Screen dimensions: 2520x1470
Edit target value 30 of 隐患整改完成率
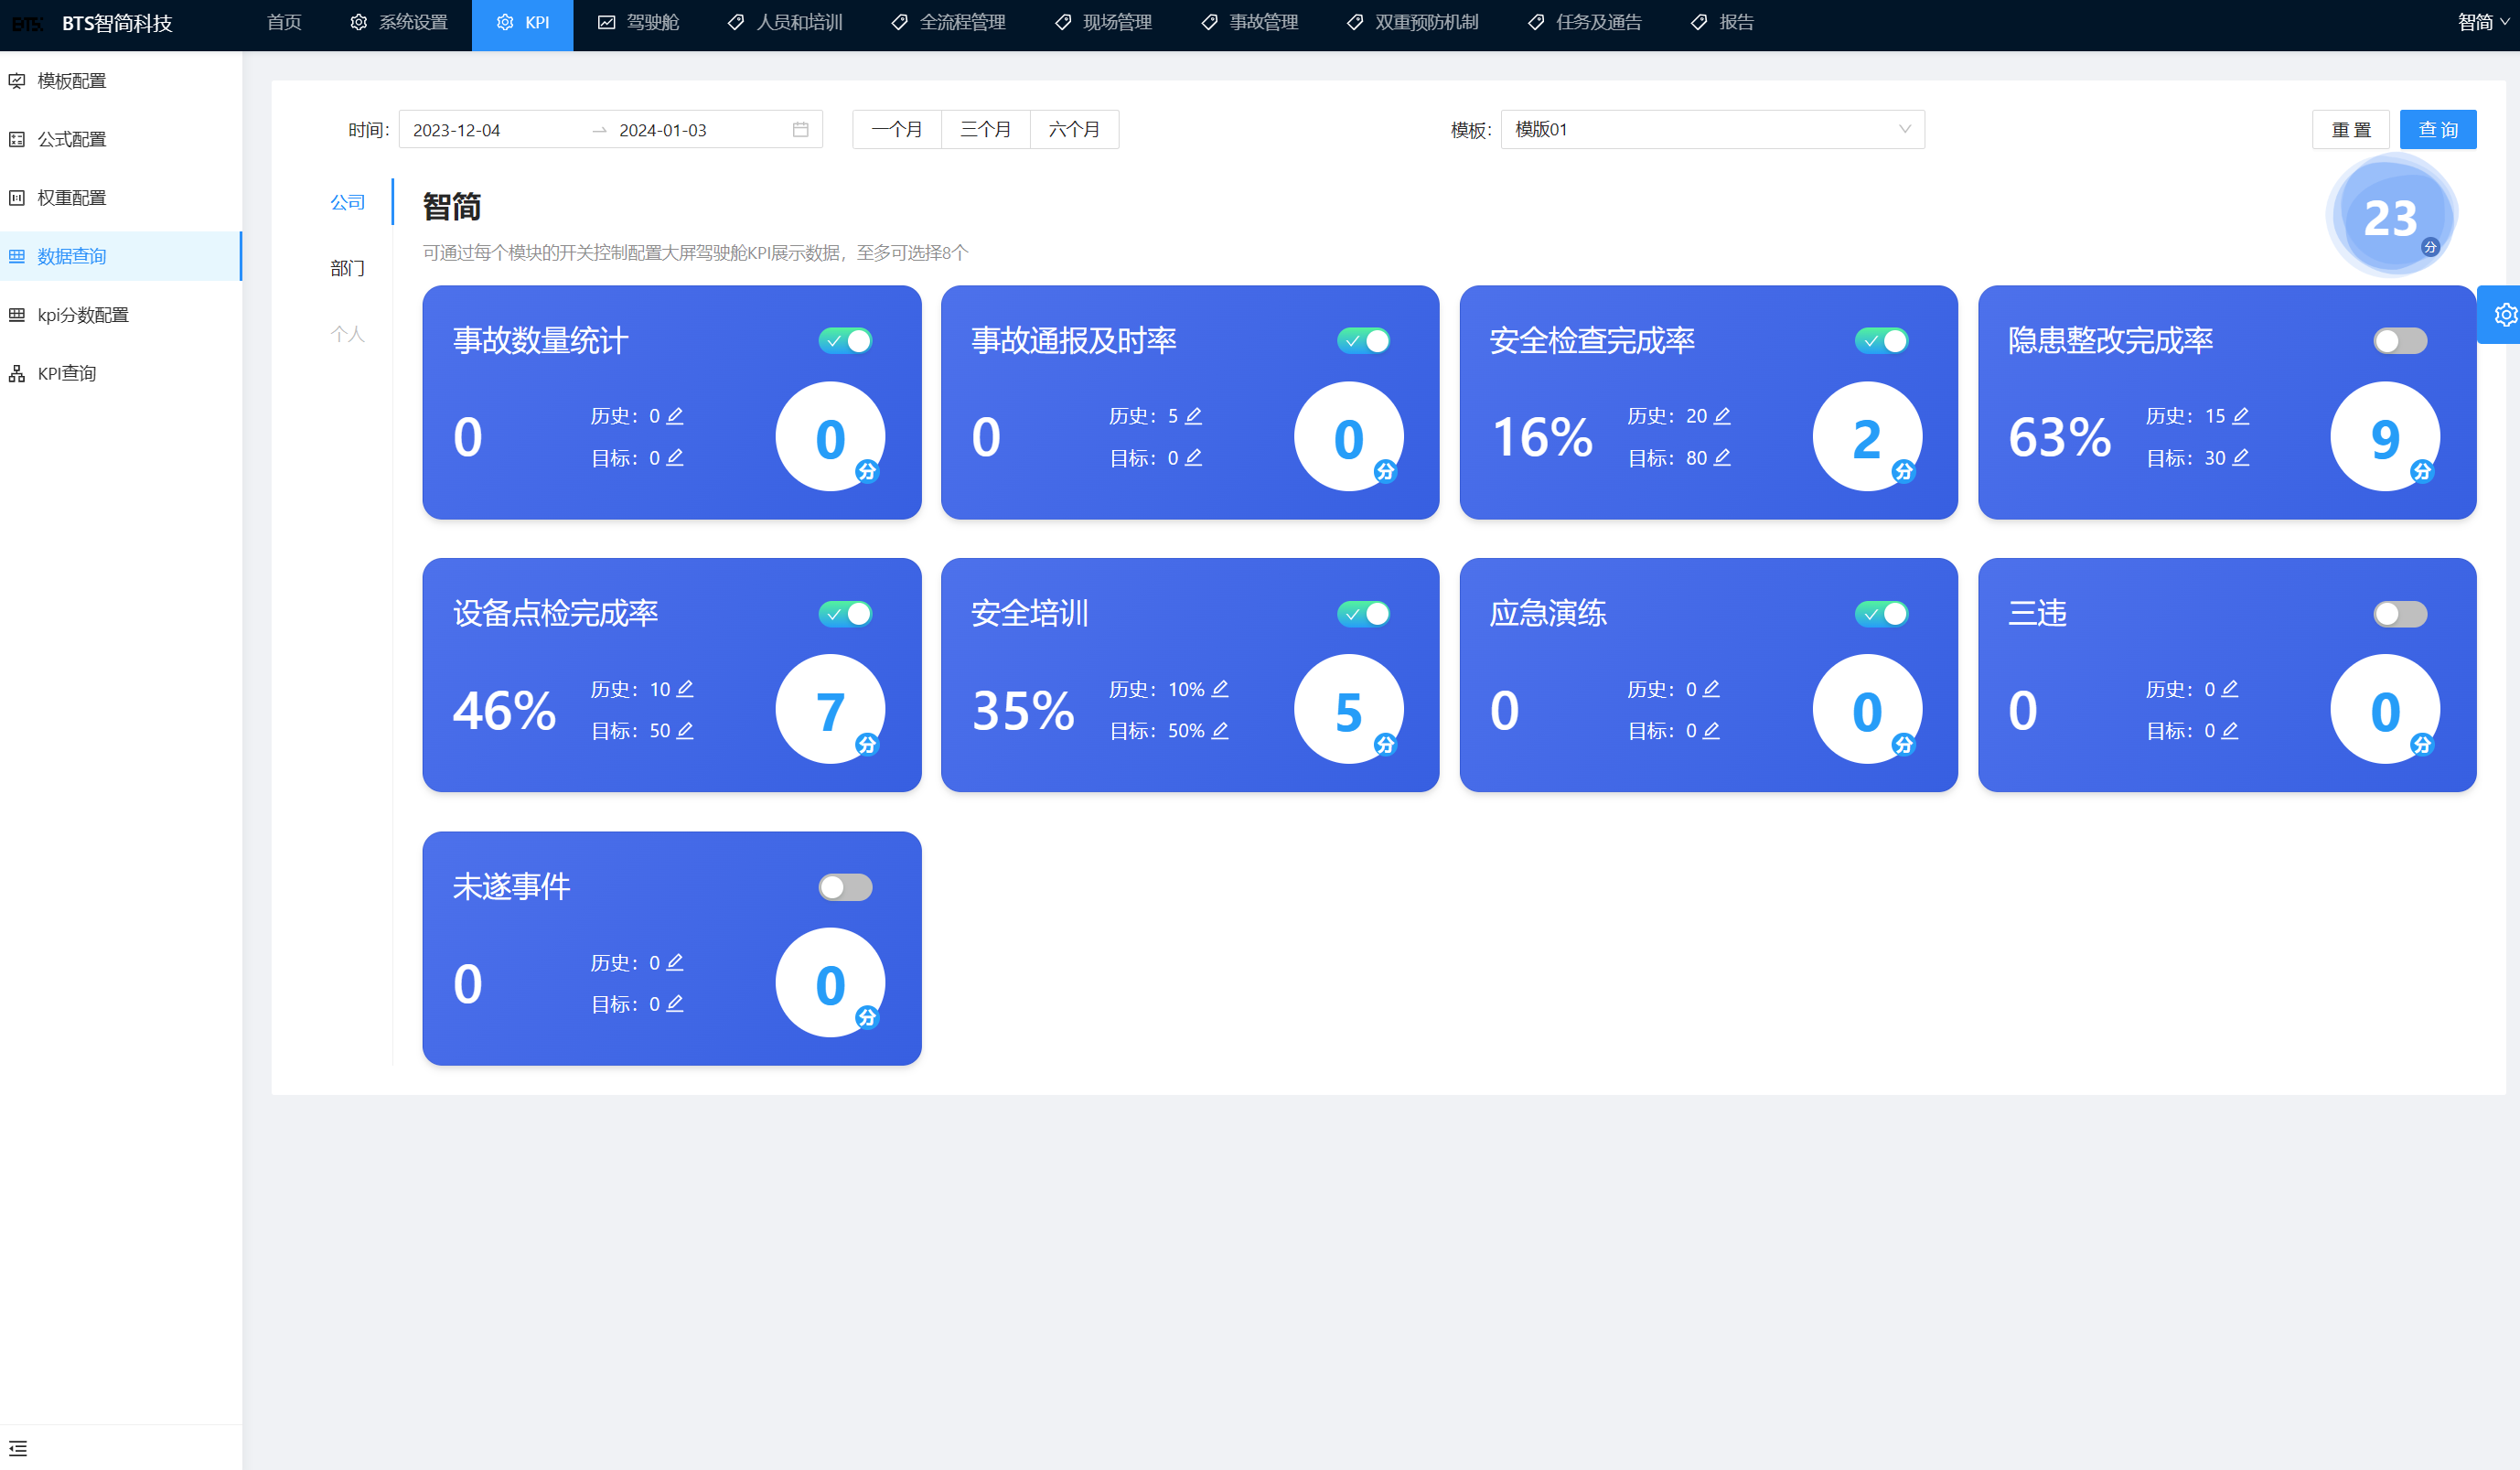[x=2240, y=457]
